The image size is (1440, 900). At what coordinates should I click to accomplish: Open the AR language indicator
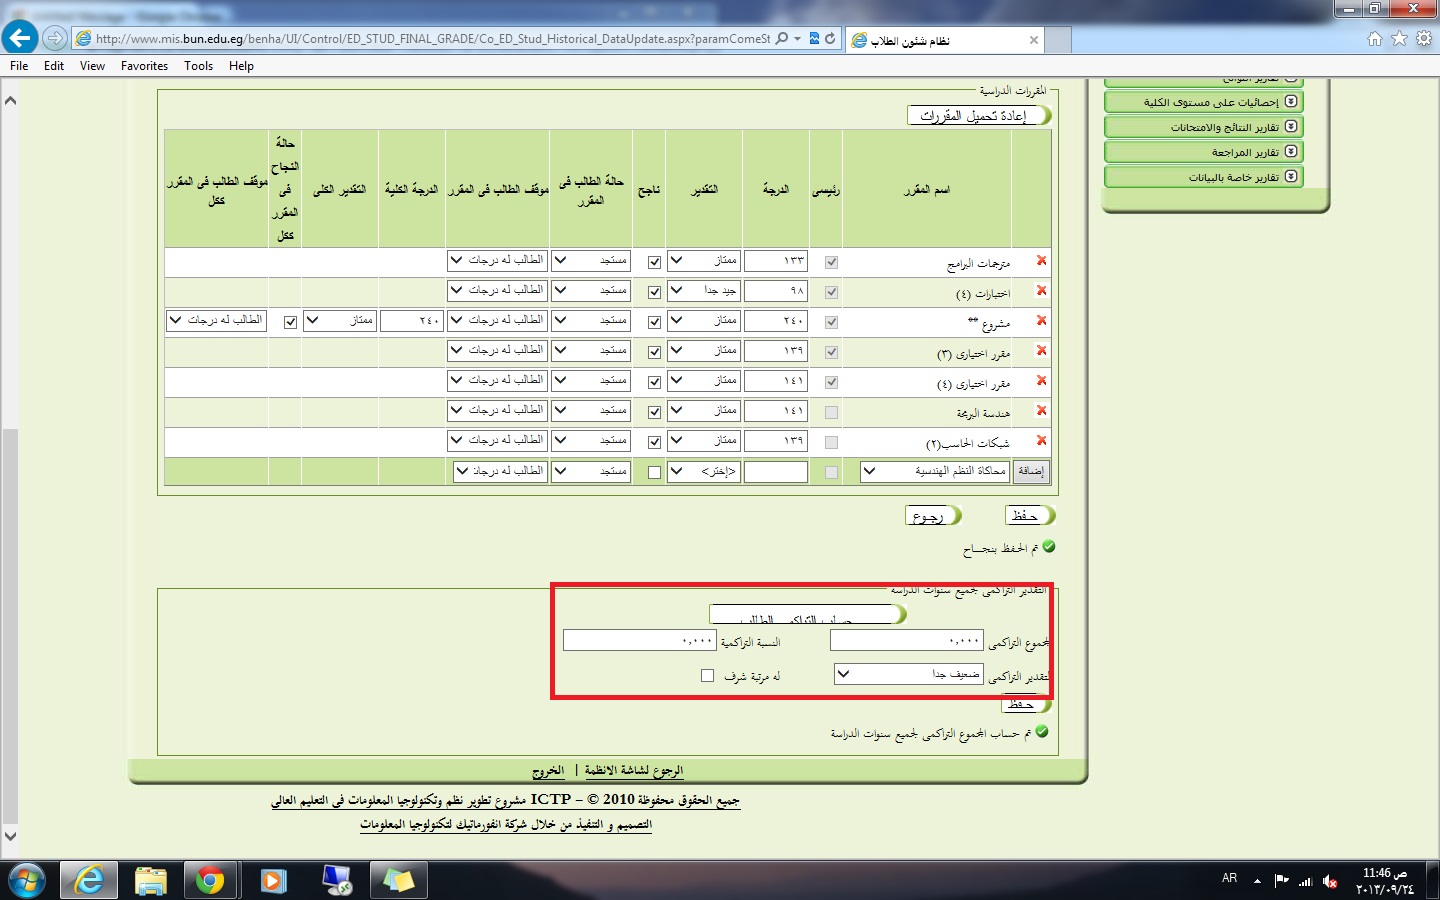(x=1230, y=878)
